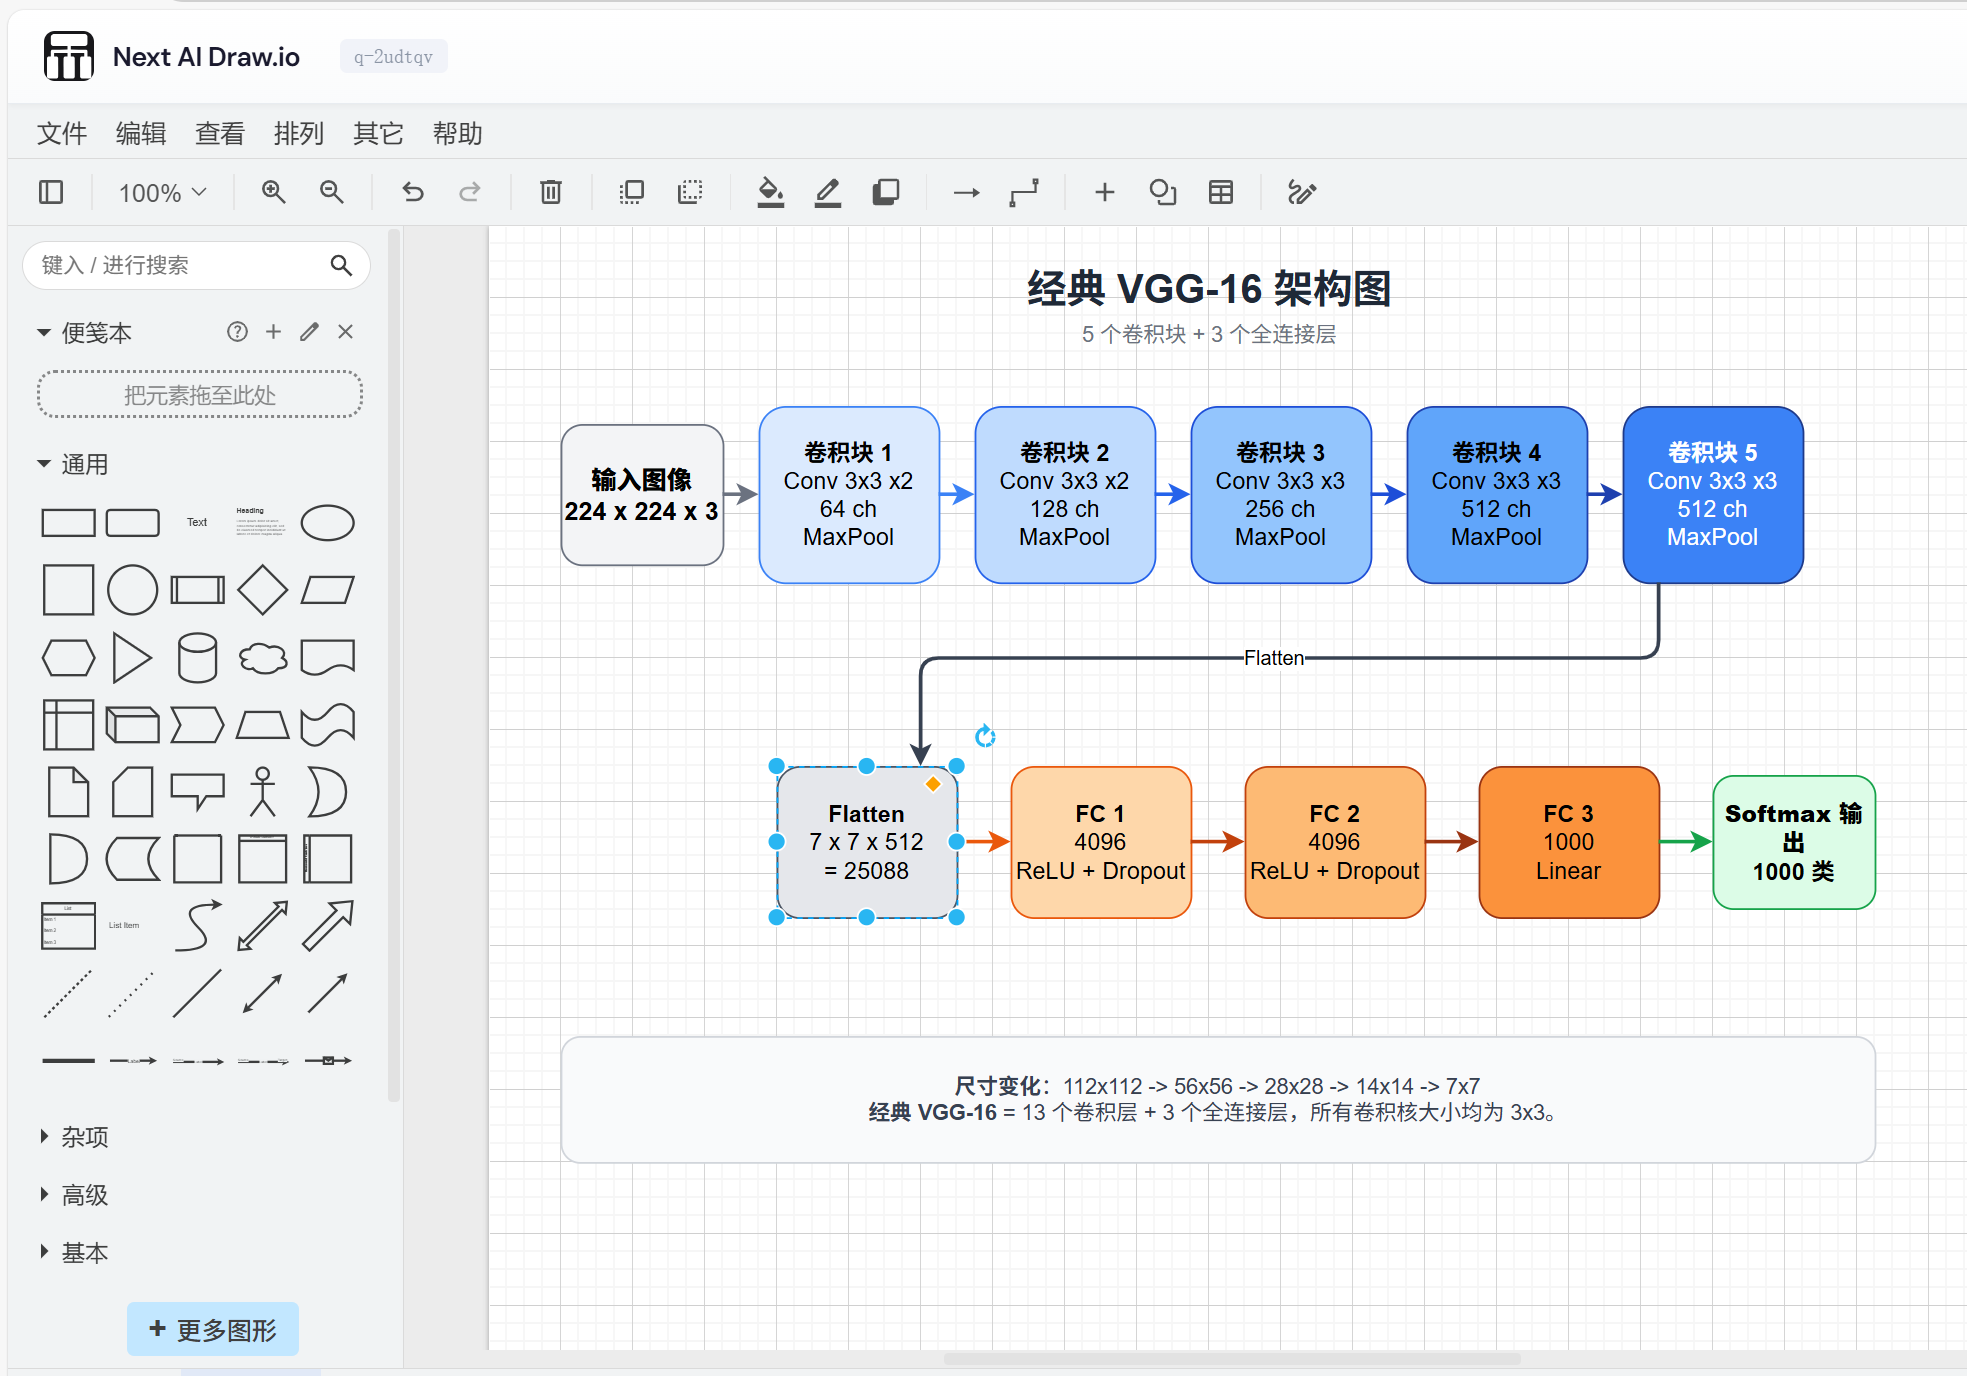The width and height of the screenshot is (1967, 1376).
Task: Click the waypoint connector toggle icon
Action: (x=1022, y=192)
